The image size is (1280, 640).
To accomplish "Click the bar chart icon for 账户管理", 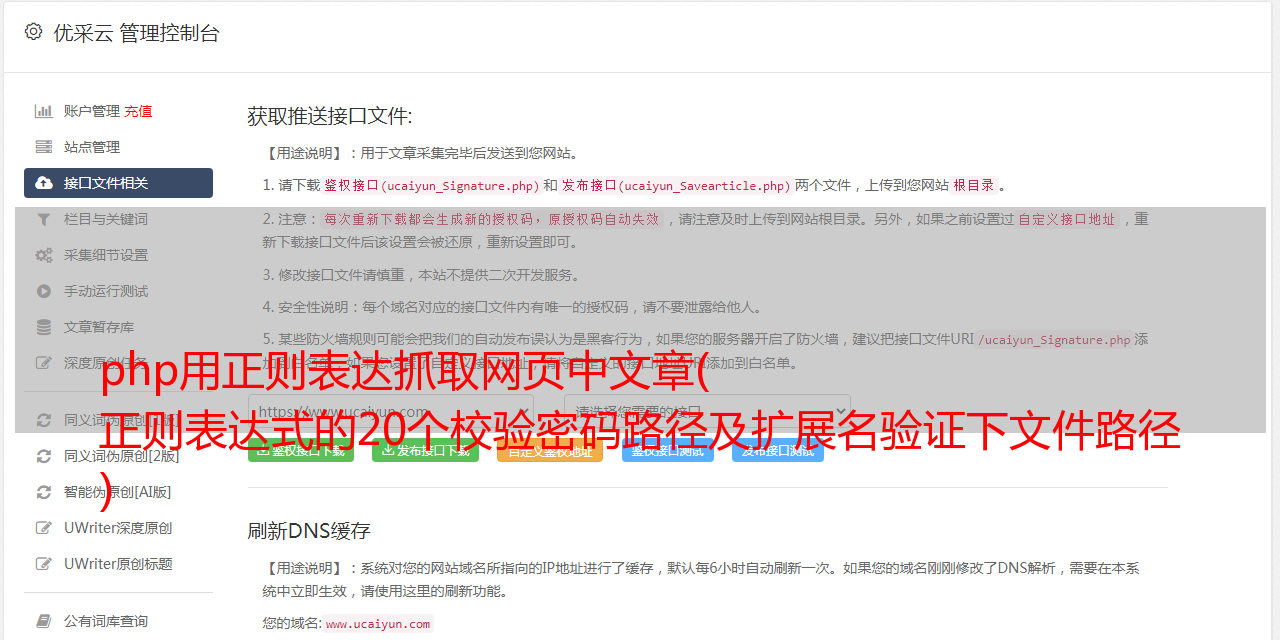I will [x=44, y=111].
